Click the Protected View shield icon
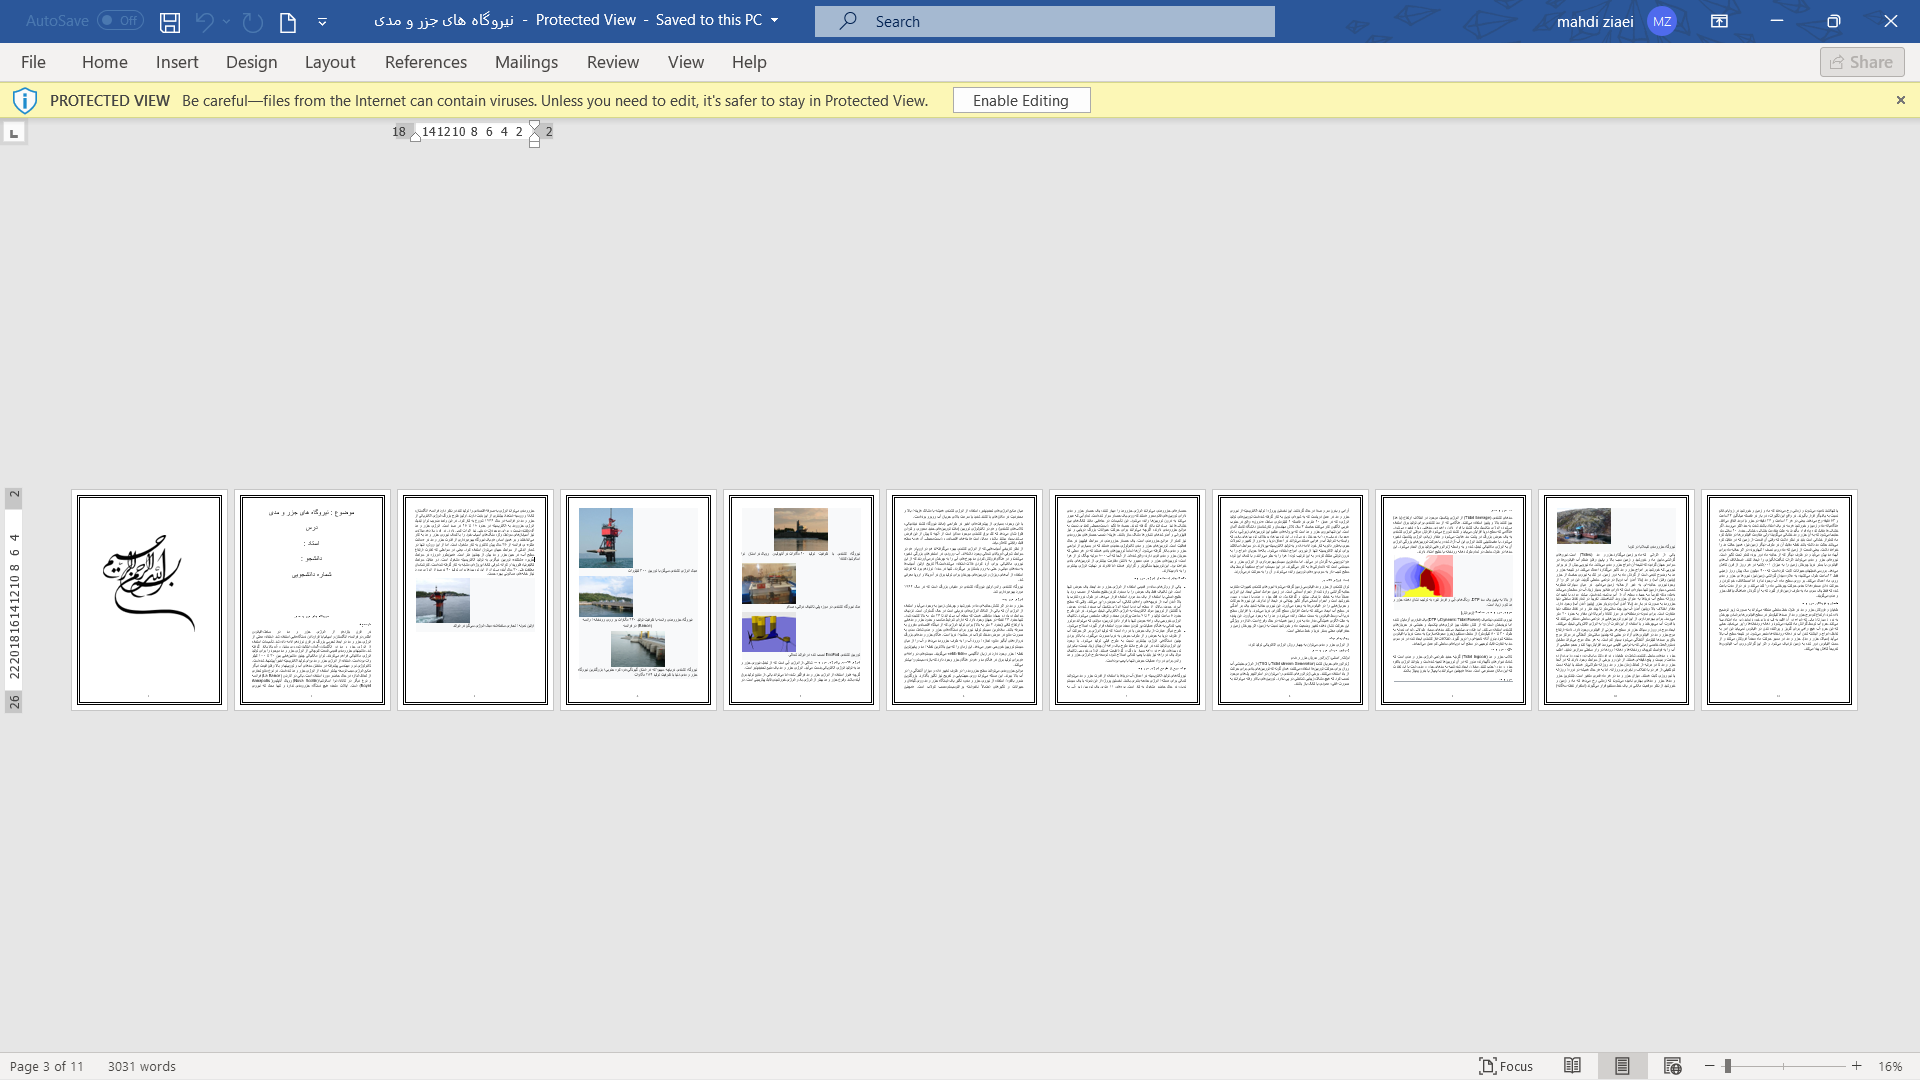 25,100
